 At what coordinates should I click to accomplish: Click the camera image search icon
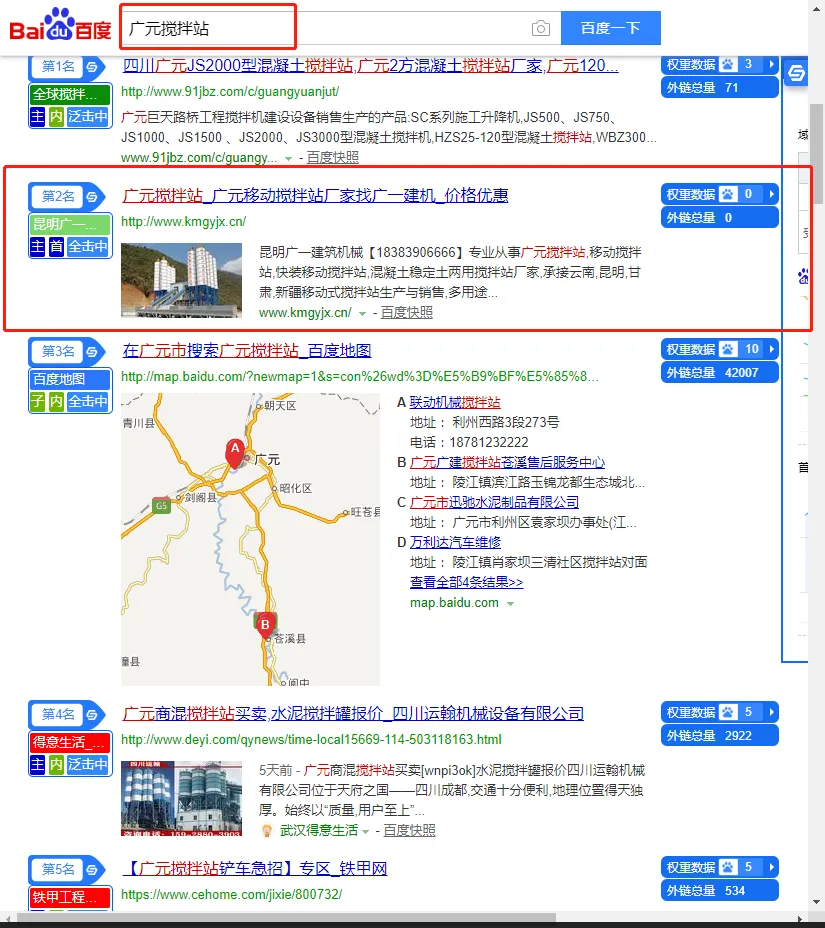(540, 28)
